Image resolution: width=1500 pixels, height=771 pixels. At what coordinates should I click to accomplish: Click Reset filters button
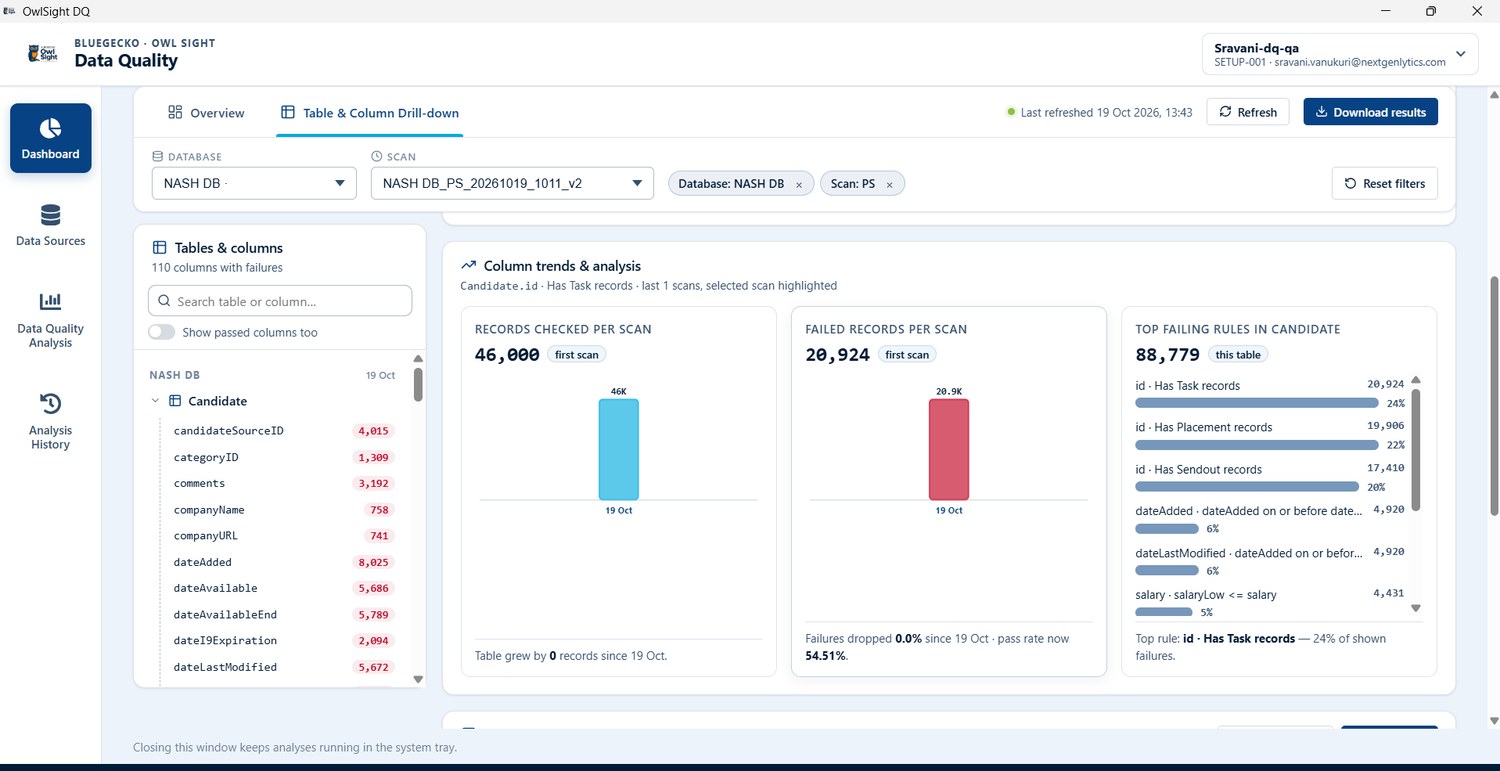[x=1385, y=183]
